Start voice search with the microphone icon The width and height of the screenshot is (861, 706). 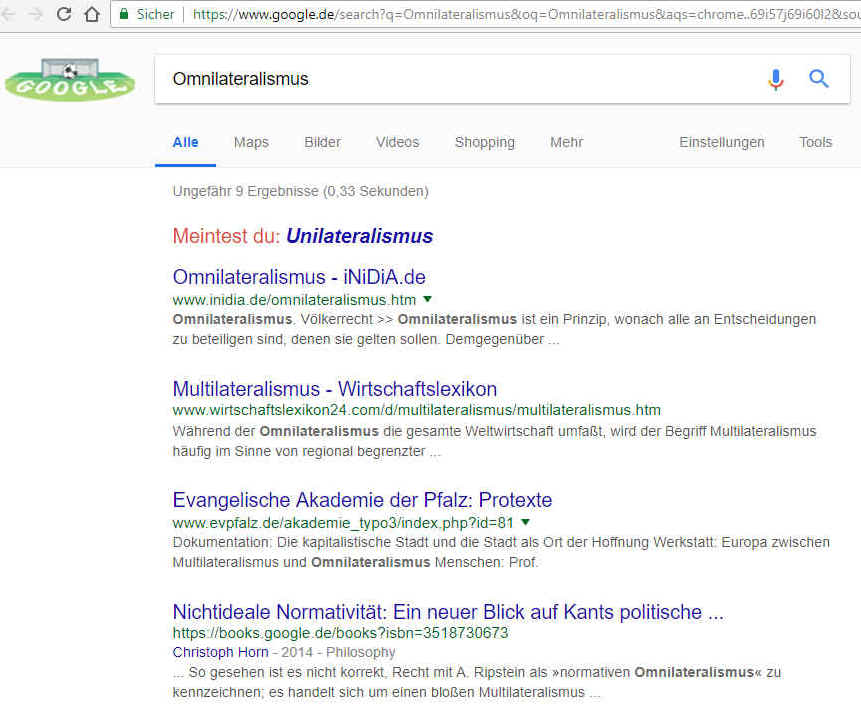[776, 80]
